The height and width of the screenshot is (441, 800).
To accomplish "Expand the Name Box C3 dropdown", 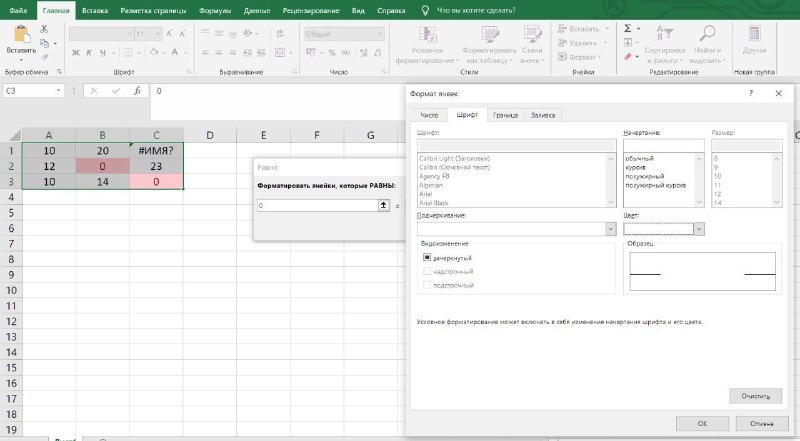I will (58, 91).
